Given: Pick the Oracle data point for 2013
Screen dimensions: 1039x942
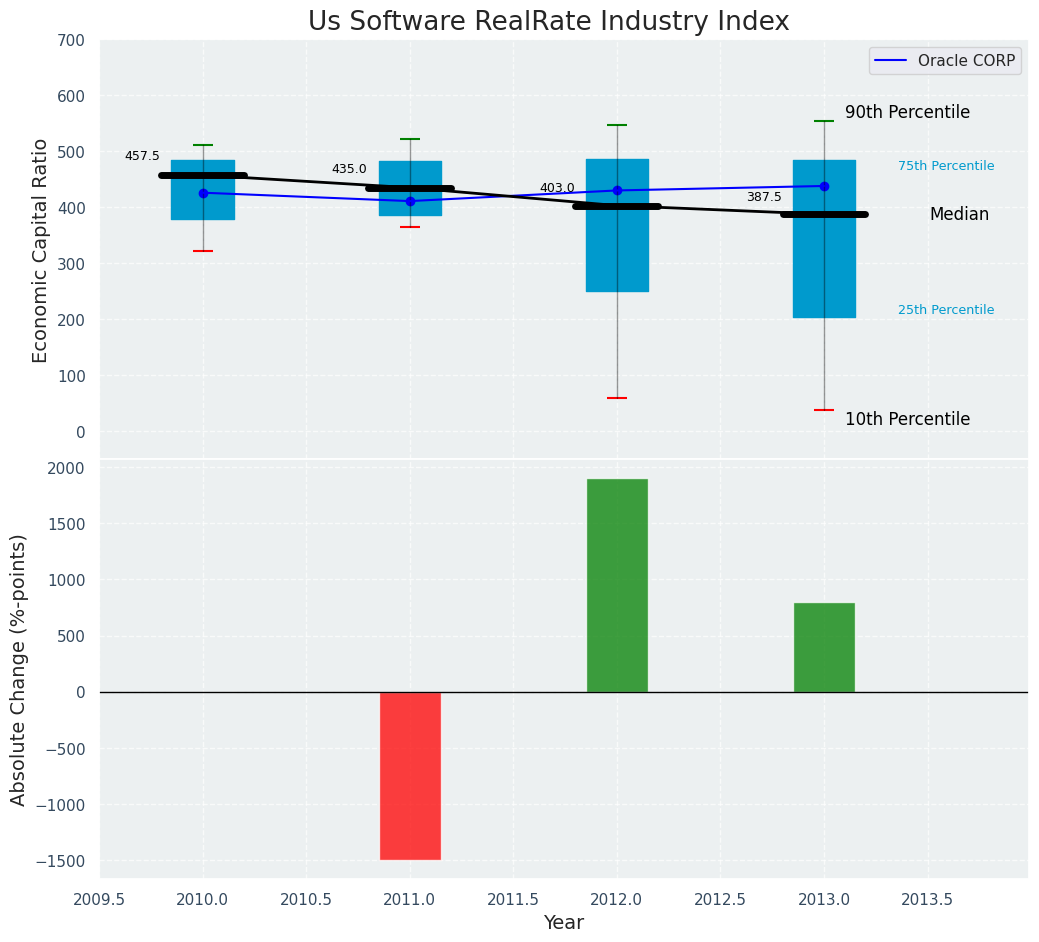Looking at the screenshot, I should coord(824,186).
